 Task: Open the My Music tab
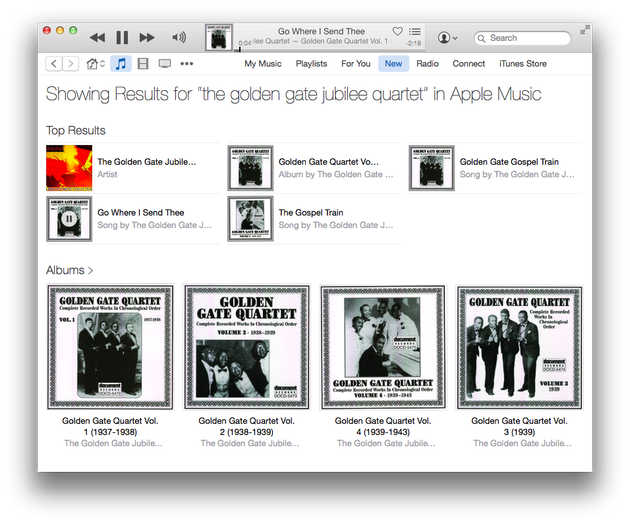[x=263, y=63]
